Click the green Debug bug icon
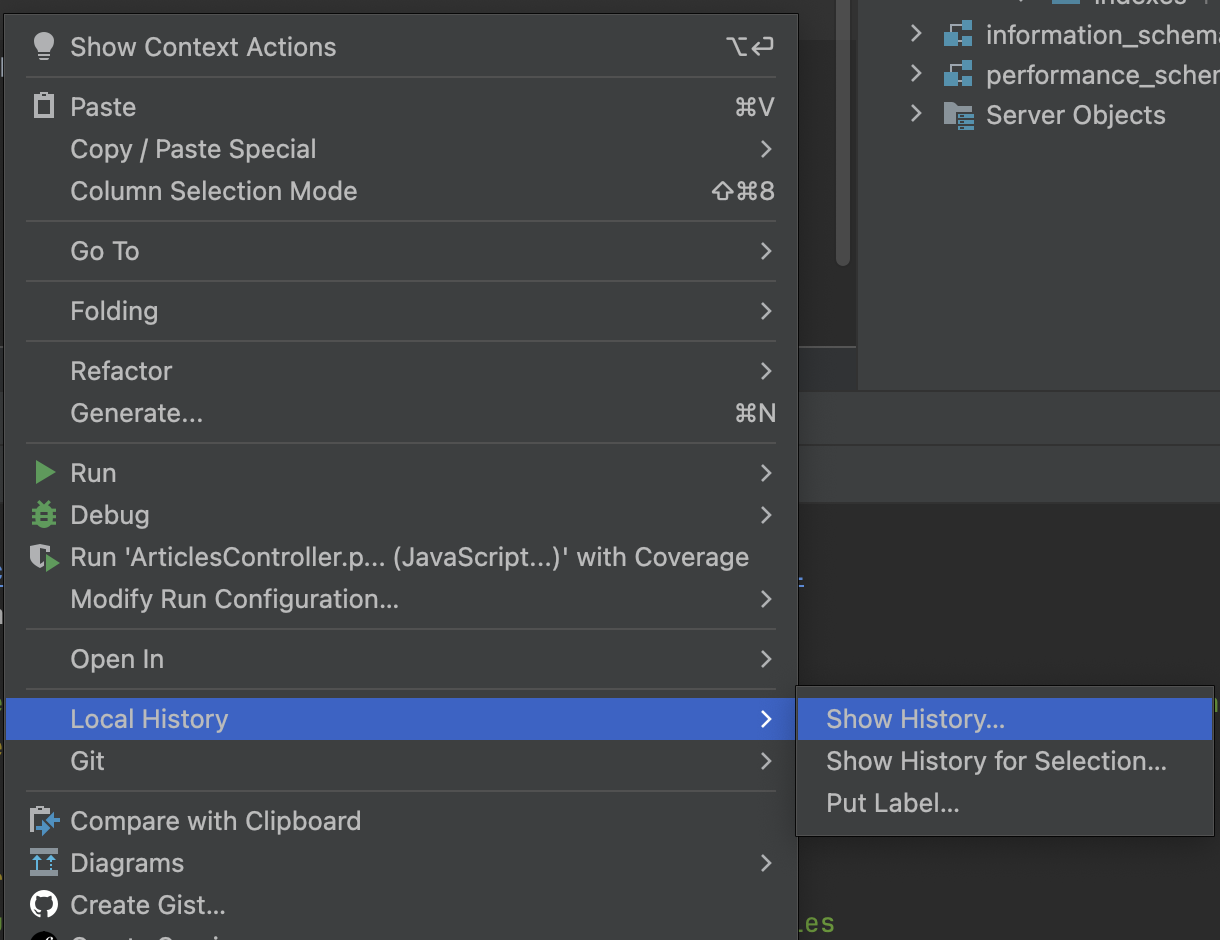1220x940 pixels. (x=44, y=514)
